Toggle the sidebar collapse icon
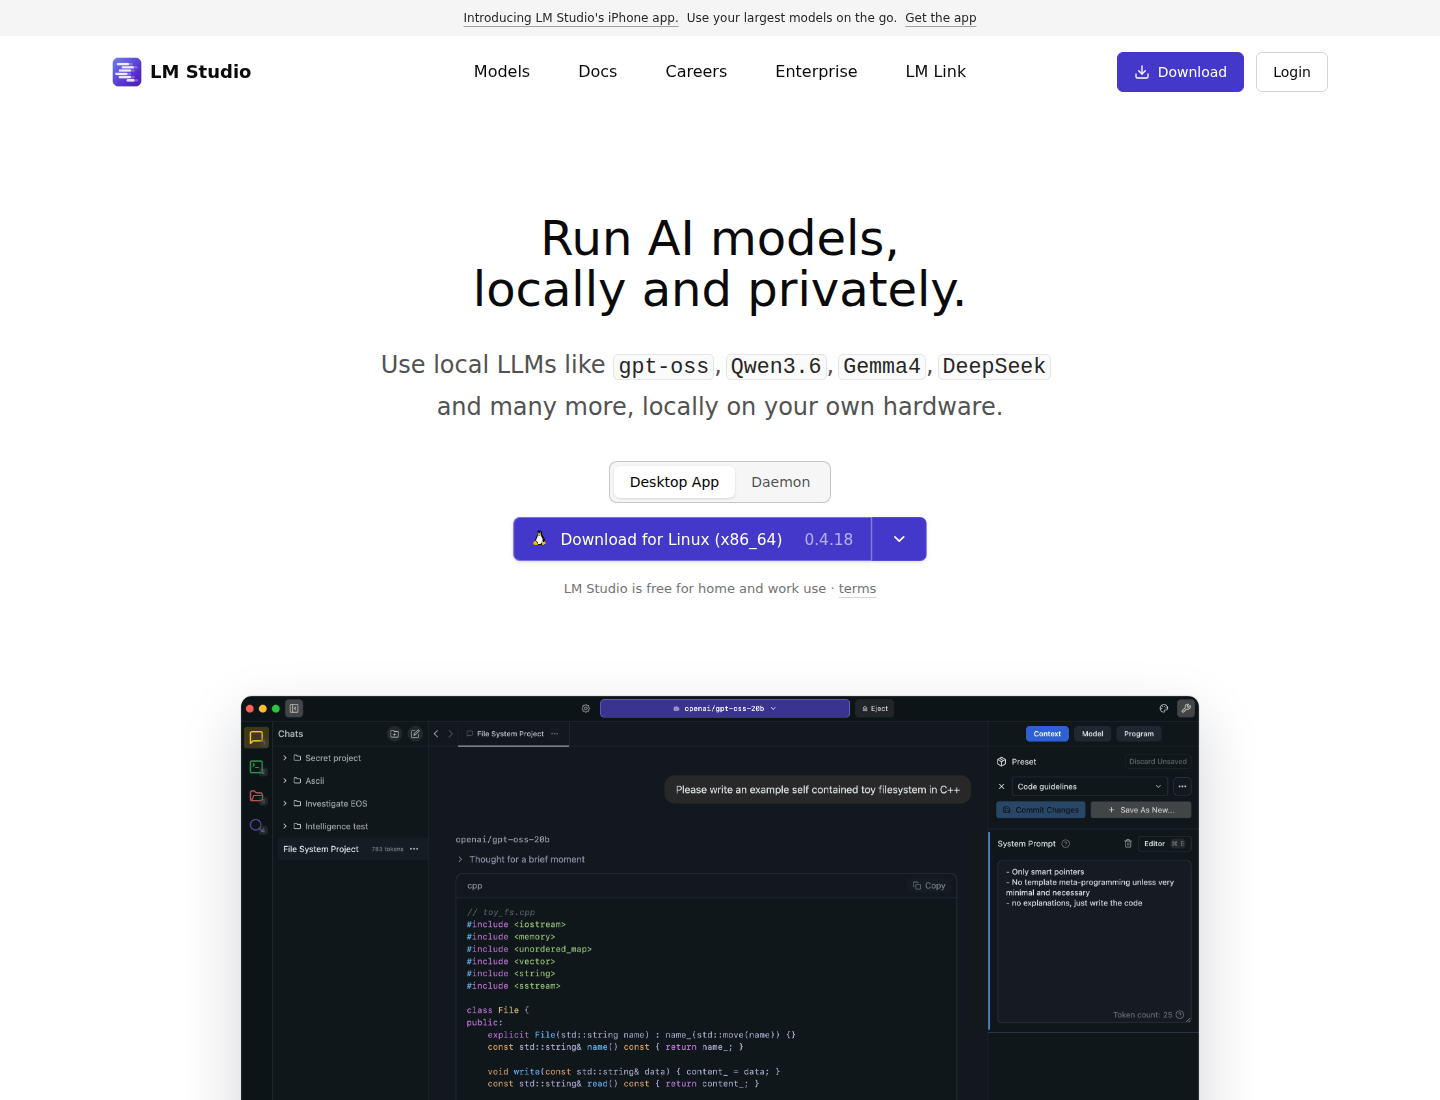The image size is (1440, 1100). (x=294, y=708)
